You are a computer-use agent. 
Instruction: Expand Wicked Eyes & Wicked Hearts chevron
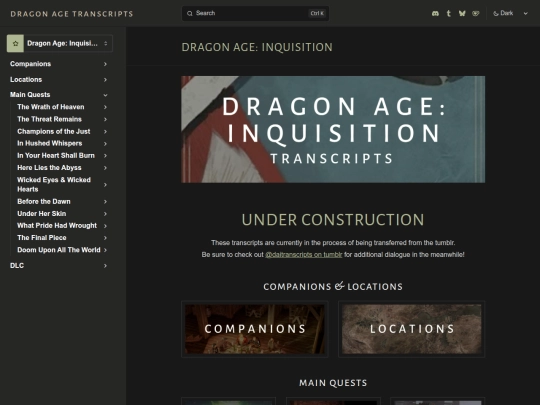(105, 185)
